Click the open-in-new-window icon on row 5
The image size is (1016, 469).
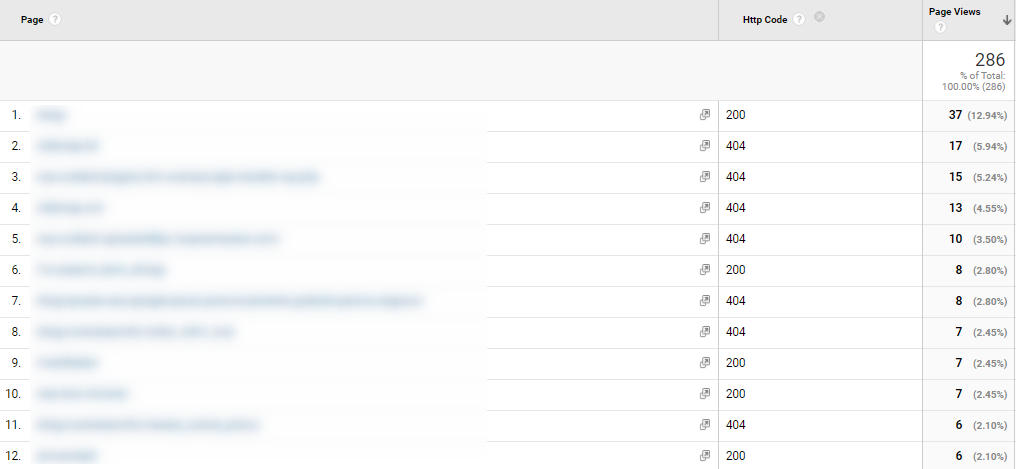click(x=704, y=239)
